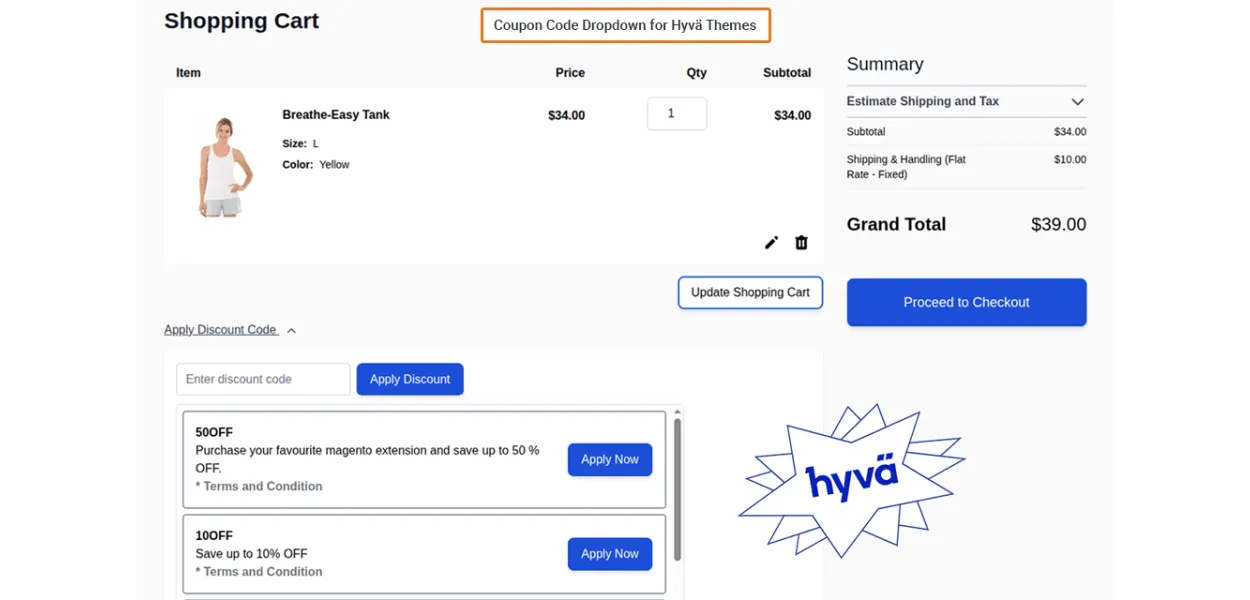
Task: Click the Update Shopping Cart button
Action: (x=750, y=293)
